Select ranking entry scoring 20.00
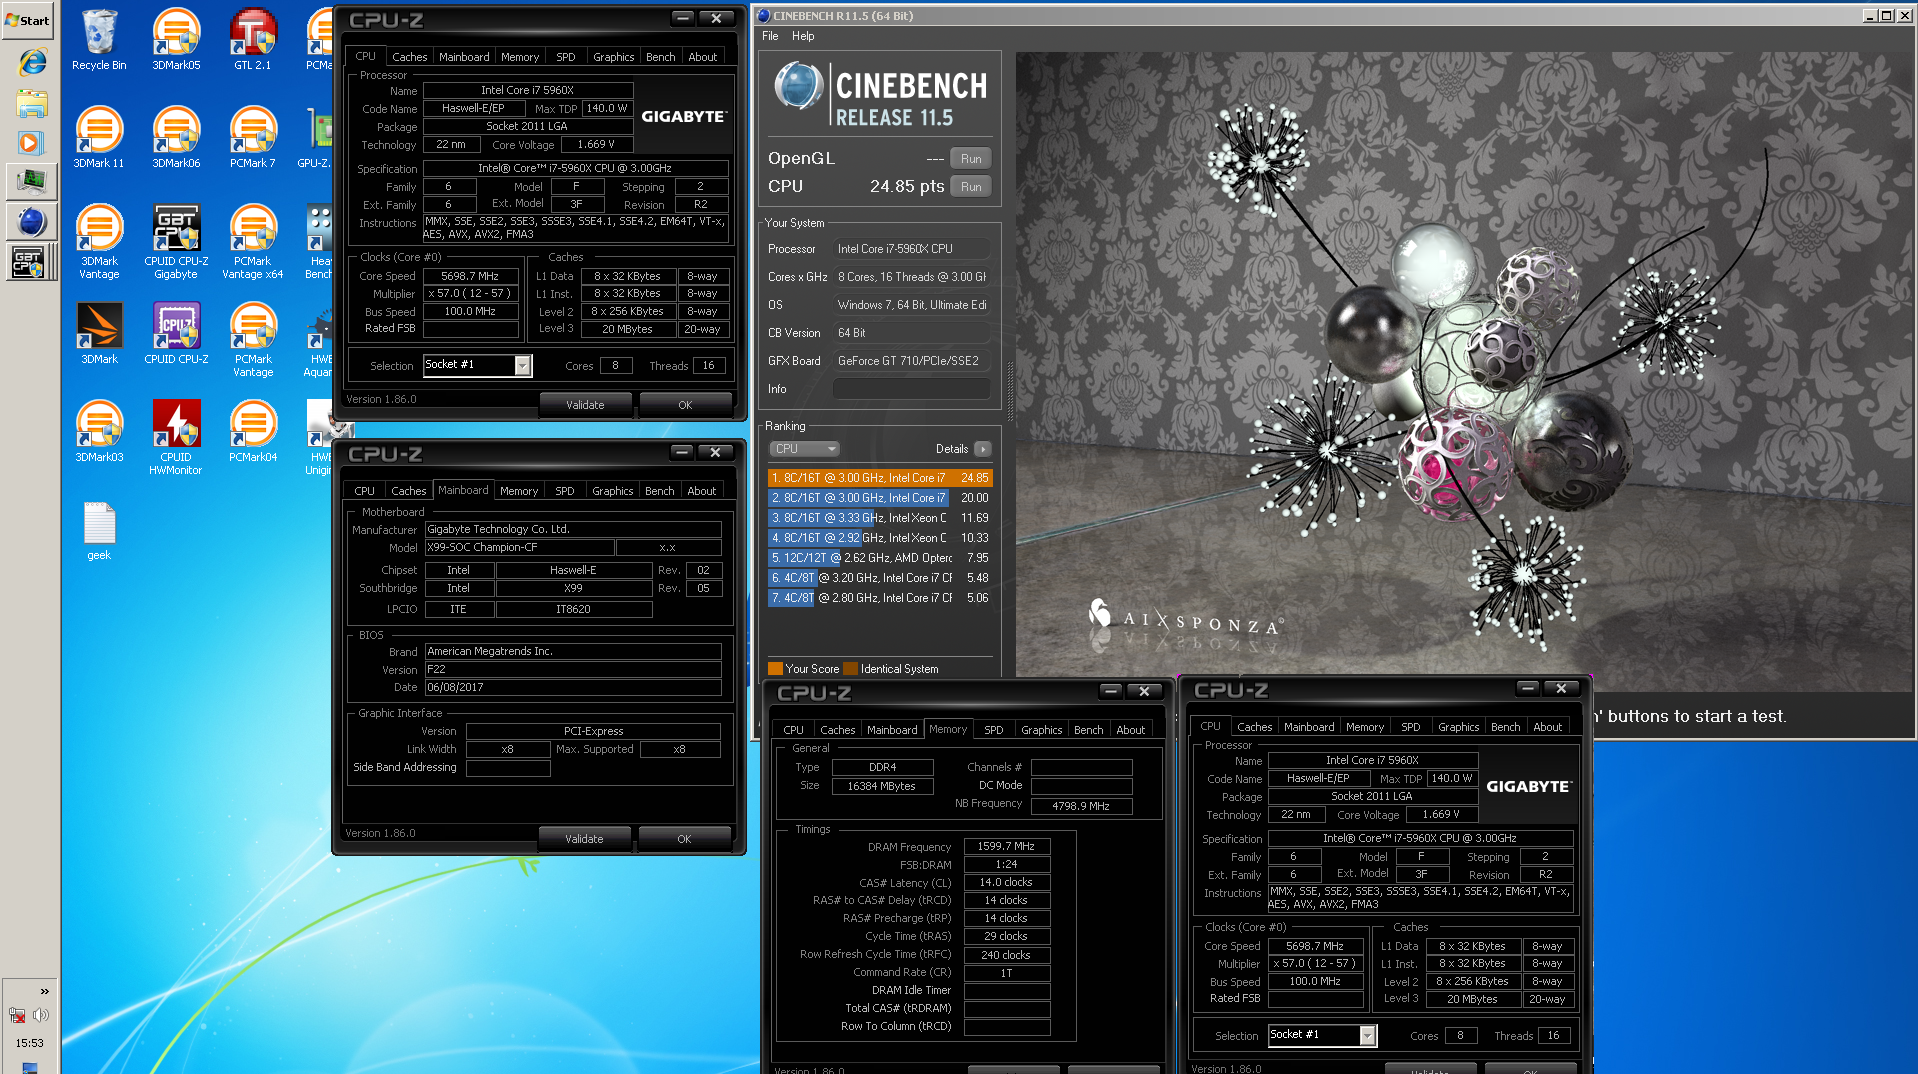This screenshot has height=1074, width=1918. [x=879, y=498]
